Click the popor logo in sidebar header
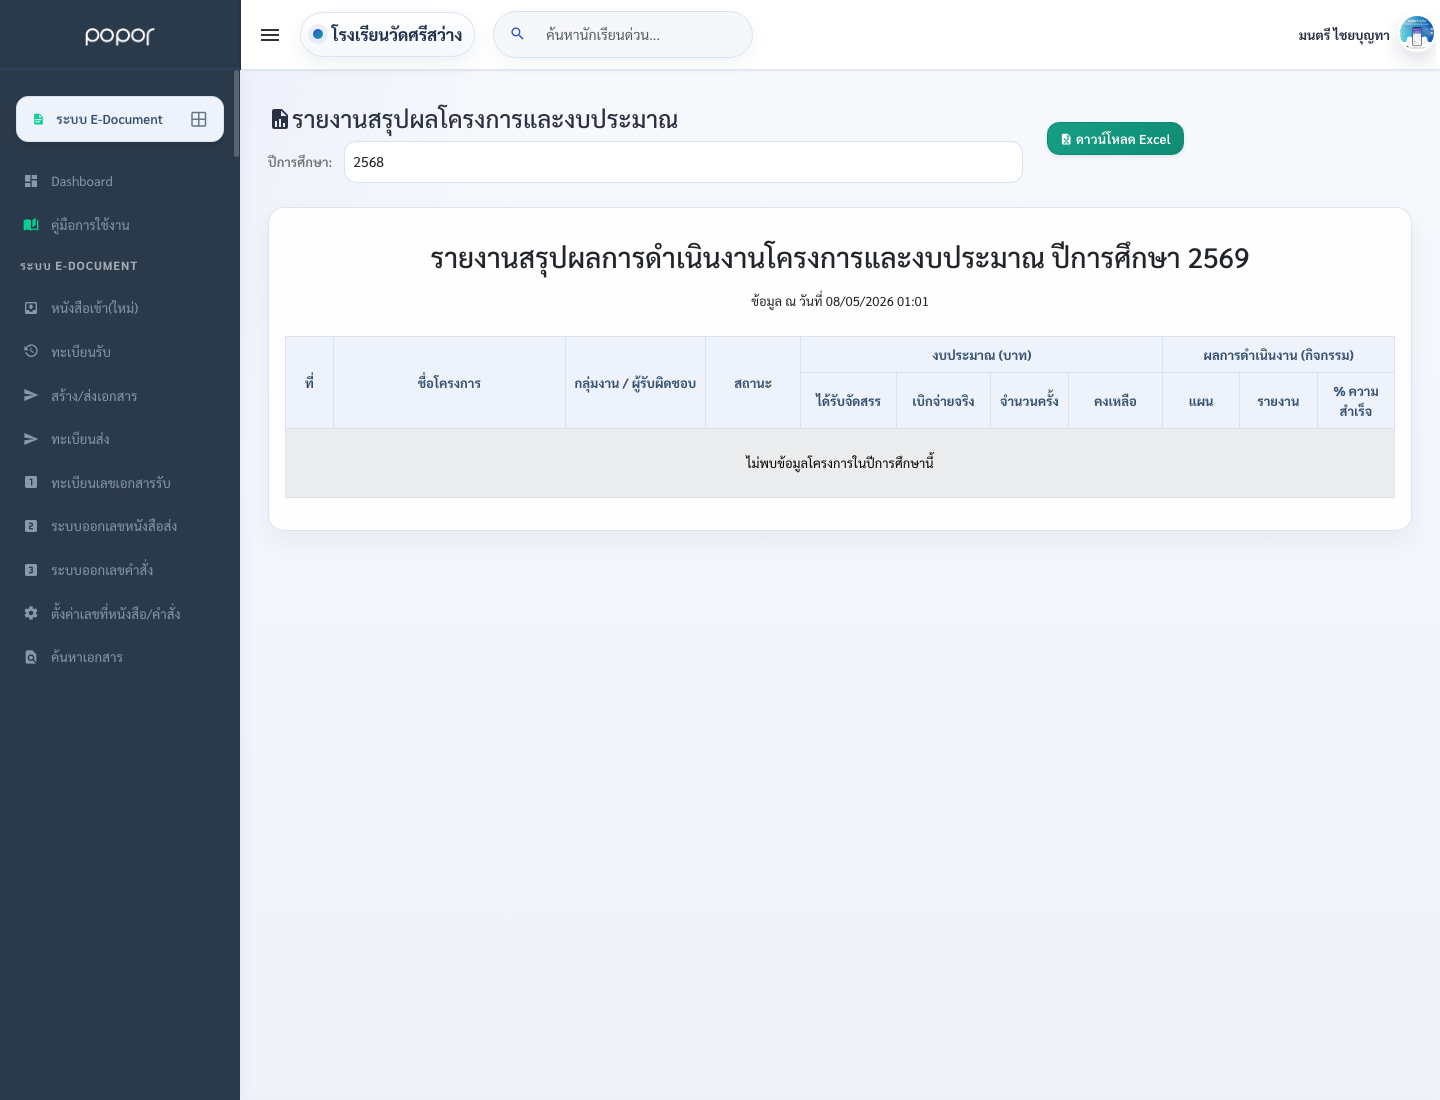 120,35
